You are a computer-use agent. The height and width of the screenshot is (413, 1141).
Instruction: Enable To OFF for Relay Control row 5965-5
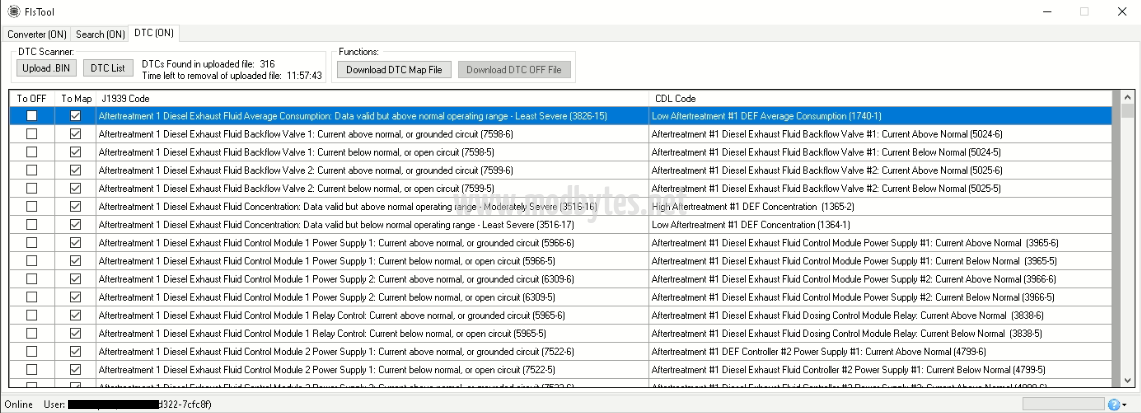click(32, 332)
